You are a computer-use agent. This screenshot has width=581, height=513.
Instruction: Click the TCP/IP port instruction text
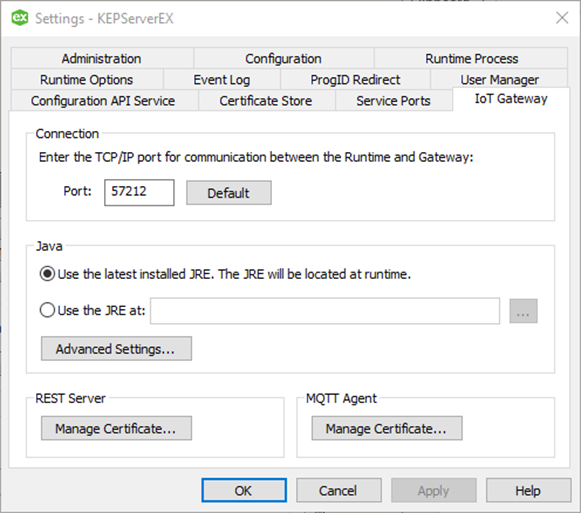coord(256,157)
